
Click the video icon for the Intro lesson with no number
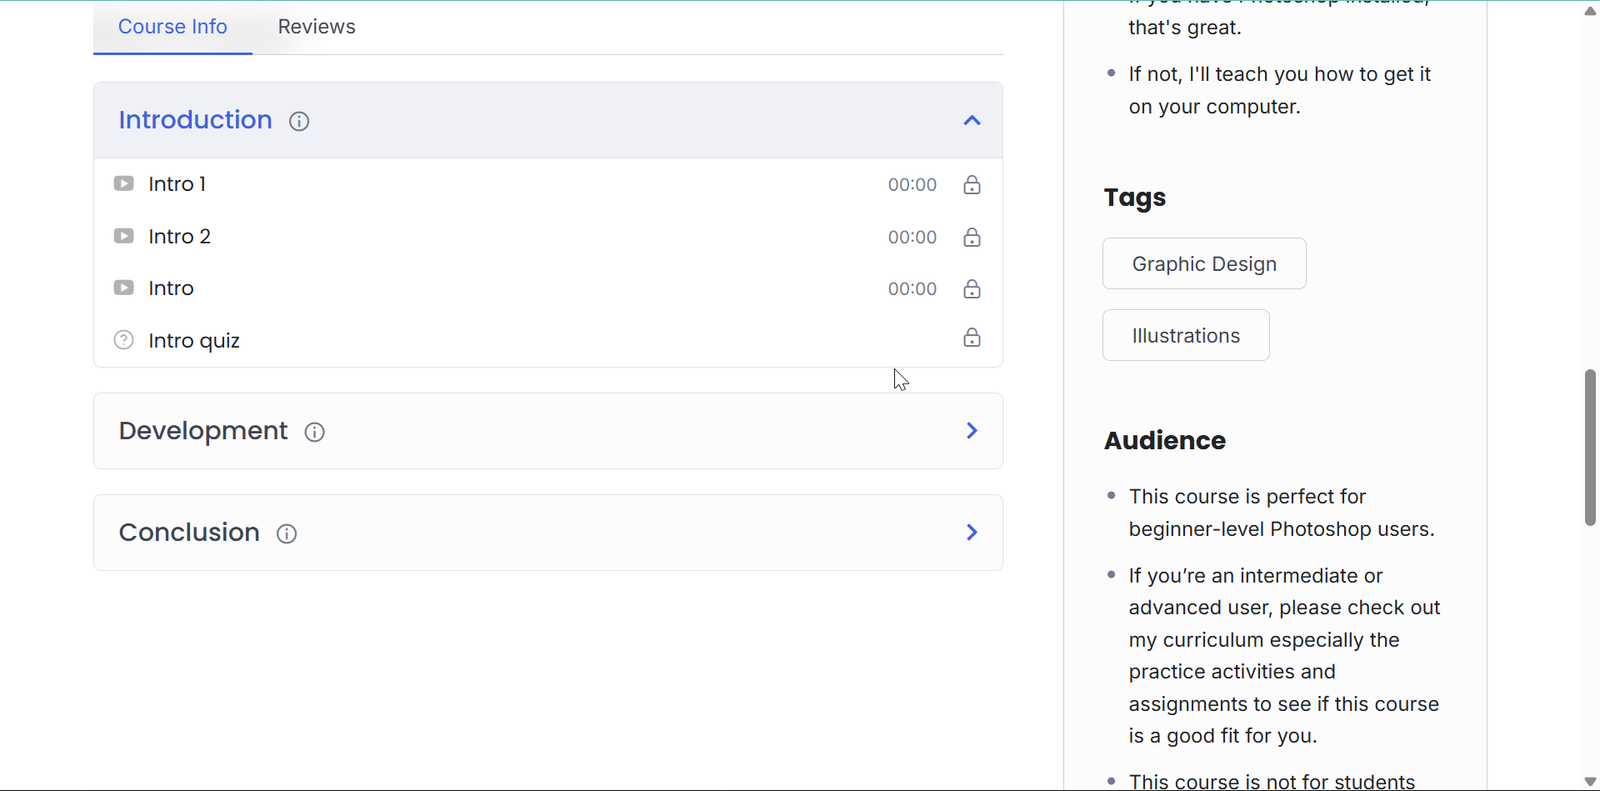point(124,288)
